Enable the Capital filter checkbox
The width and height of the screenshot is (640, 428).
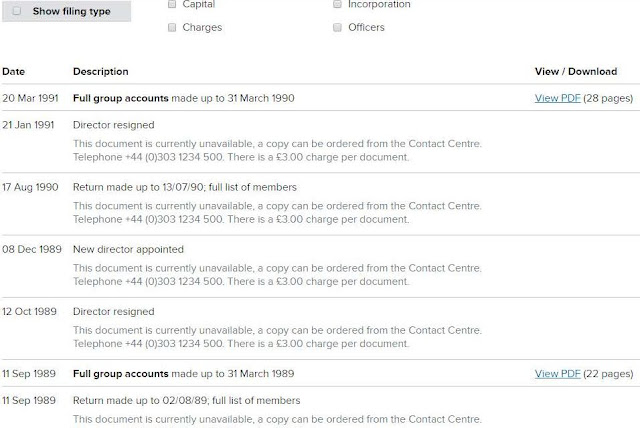[x=172, y=4]
